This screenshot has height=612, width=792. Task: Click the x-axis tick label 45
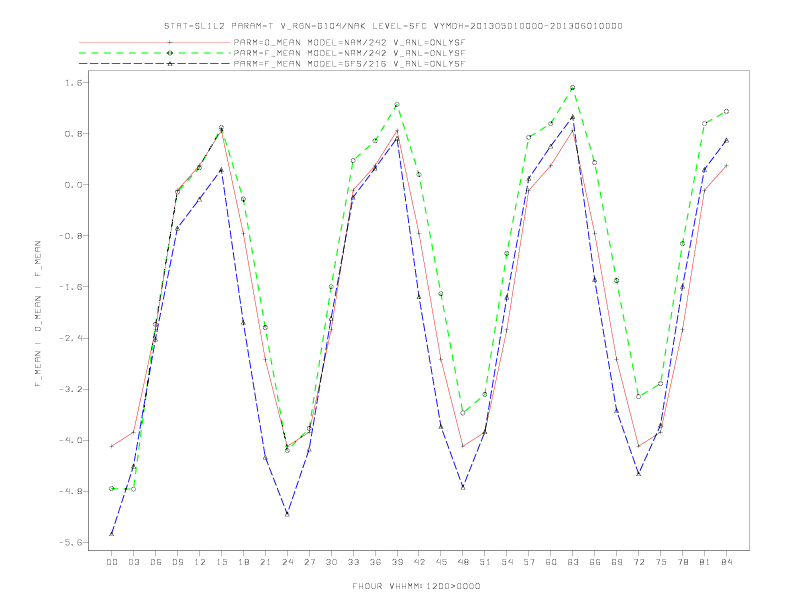pyautogui.click(x=441, y=562)
